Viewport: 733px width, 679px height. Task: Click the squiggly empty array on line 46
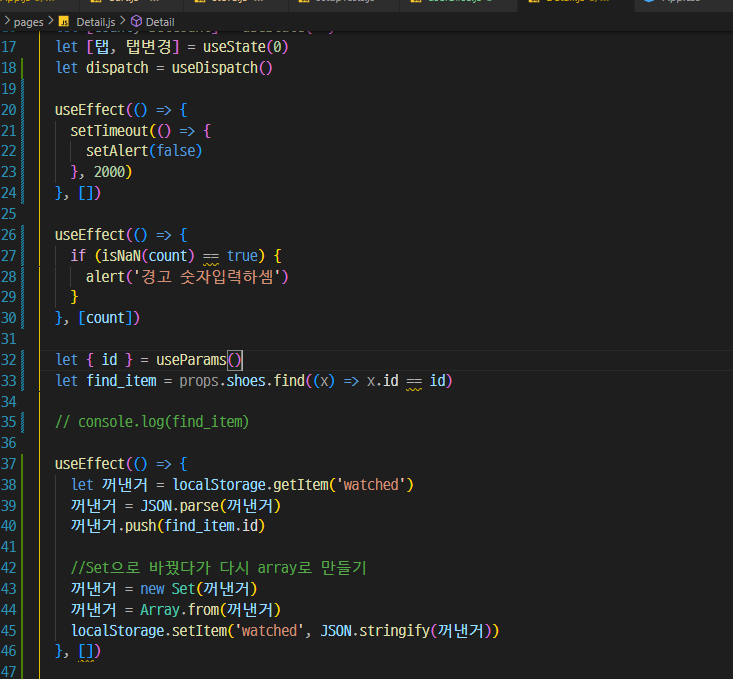86,651
